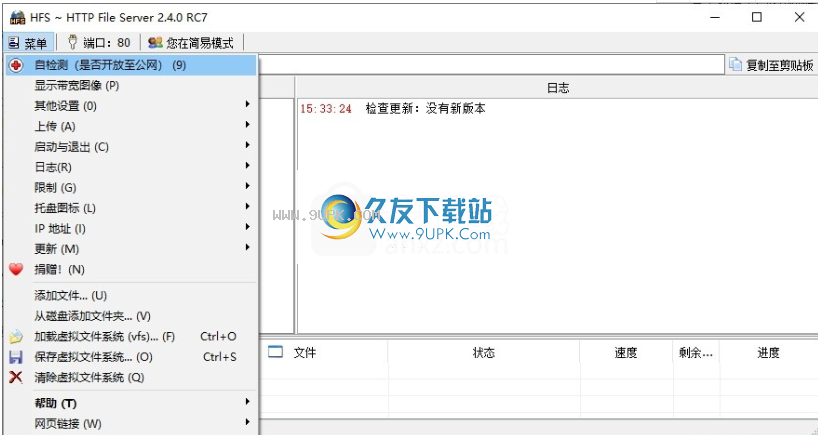Image resolution: width=818 pixels, height=435 pixels.
Task: Expand the 上传 (A) submenu
Action: tap(131, 126)
